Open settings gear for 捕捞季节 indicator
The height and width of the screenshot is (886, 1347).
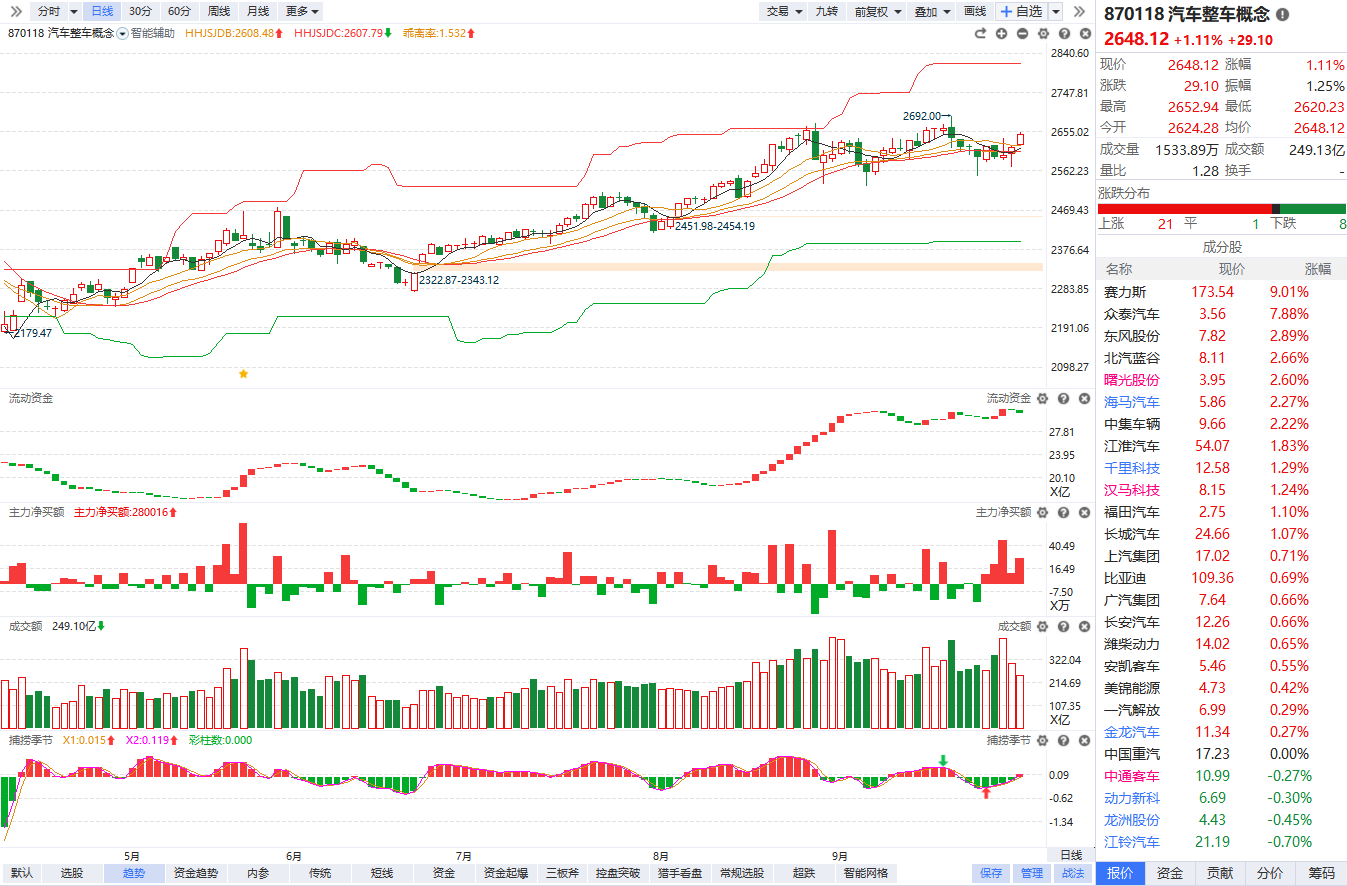1043,740
